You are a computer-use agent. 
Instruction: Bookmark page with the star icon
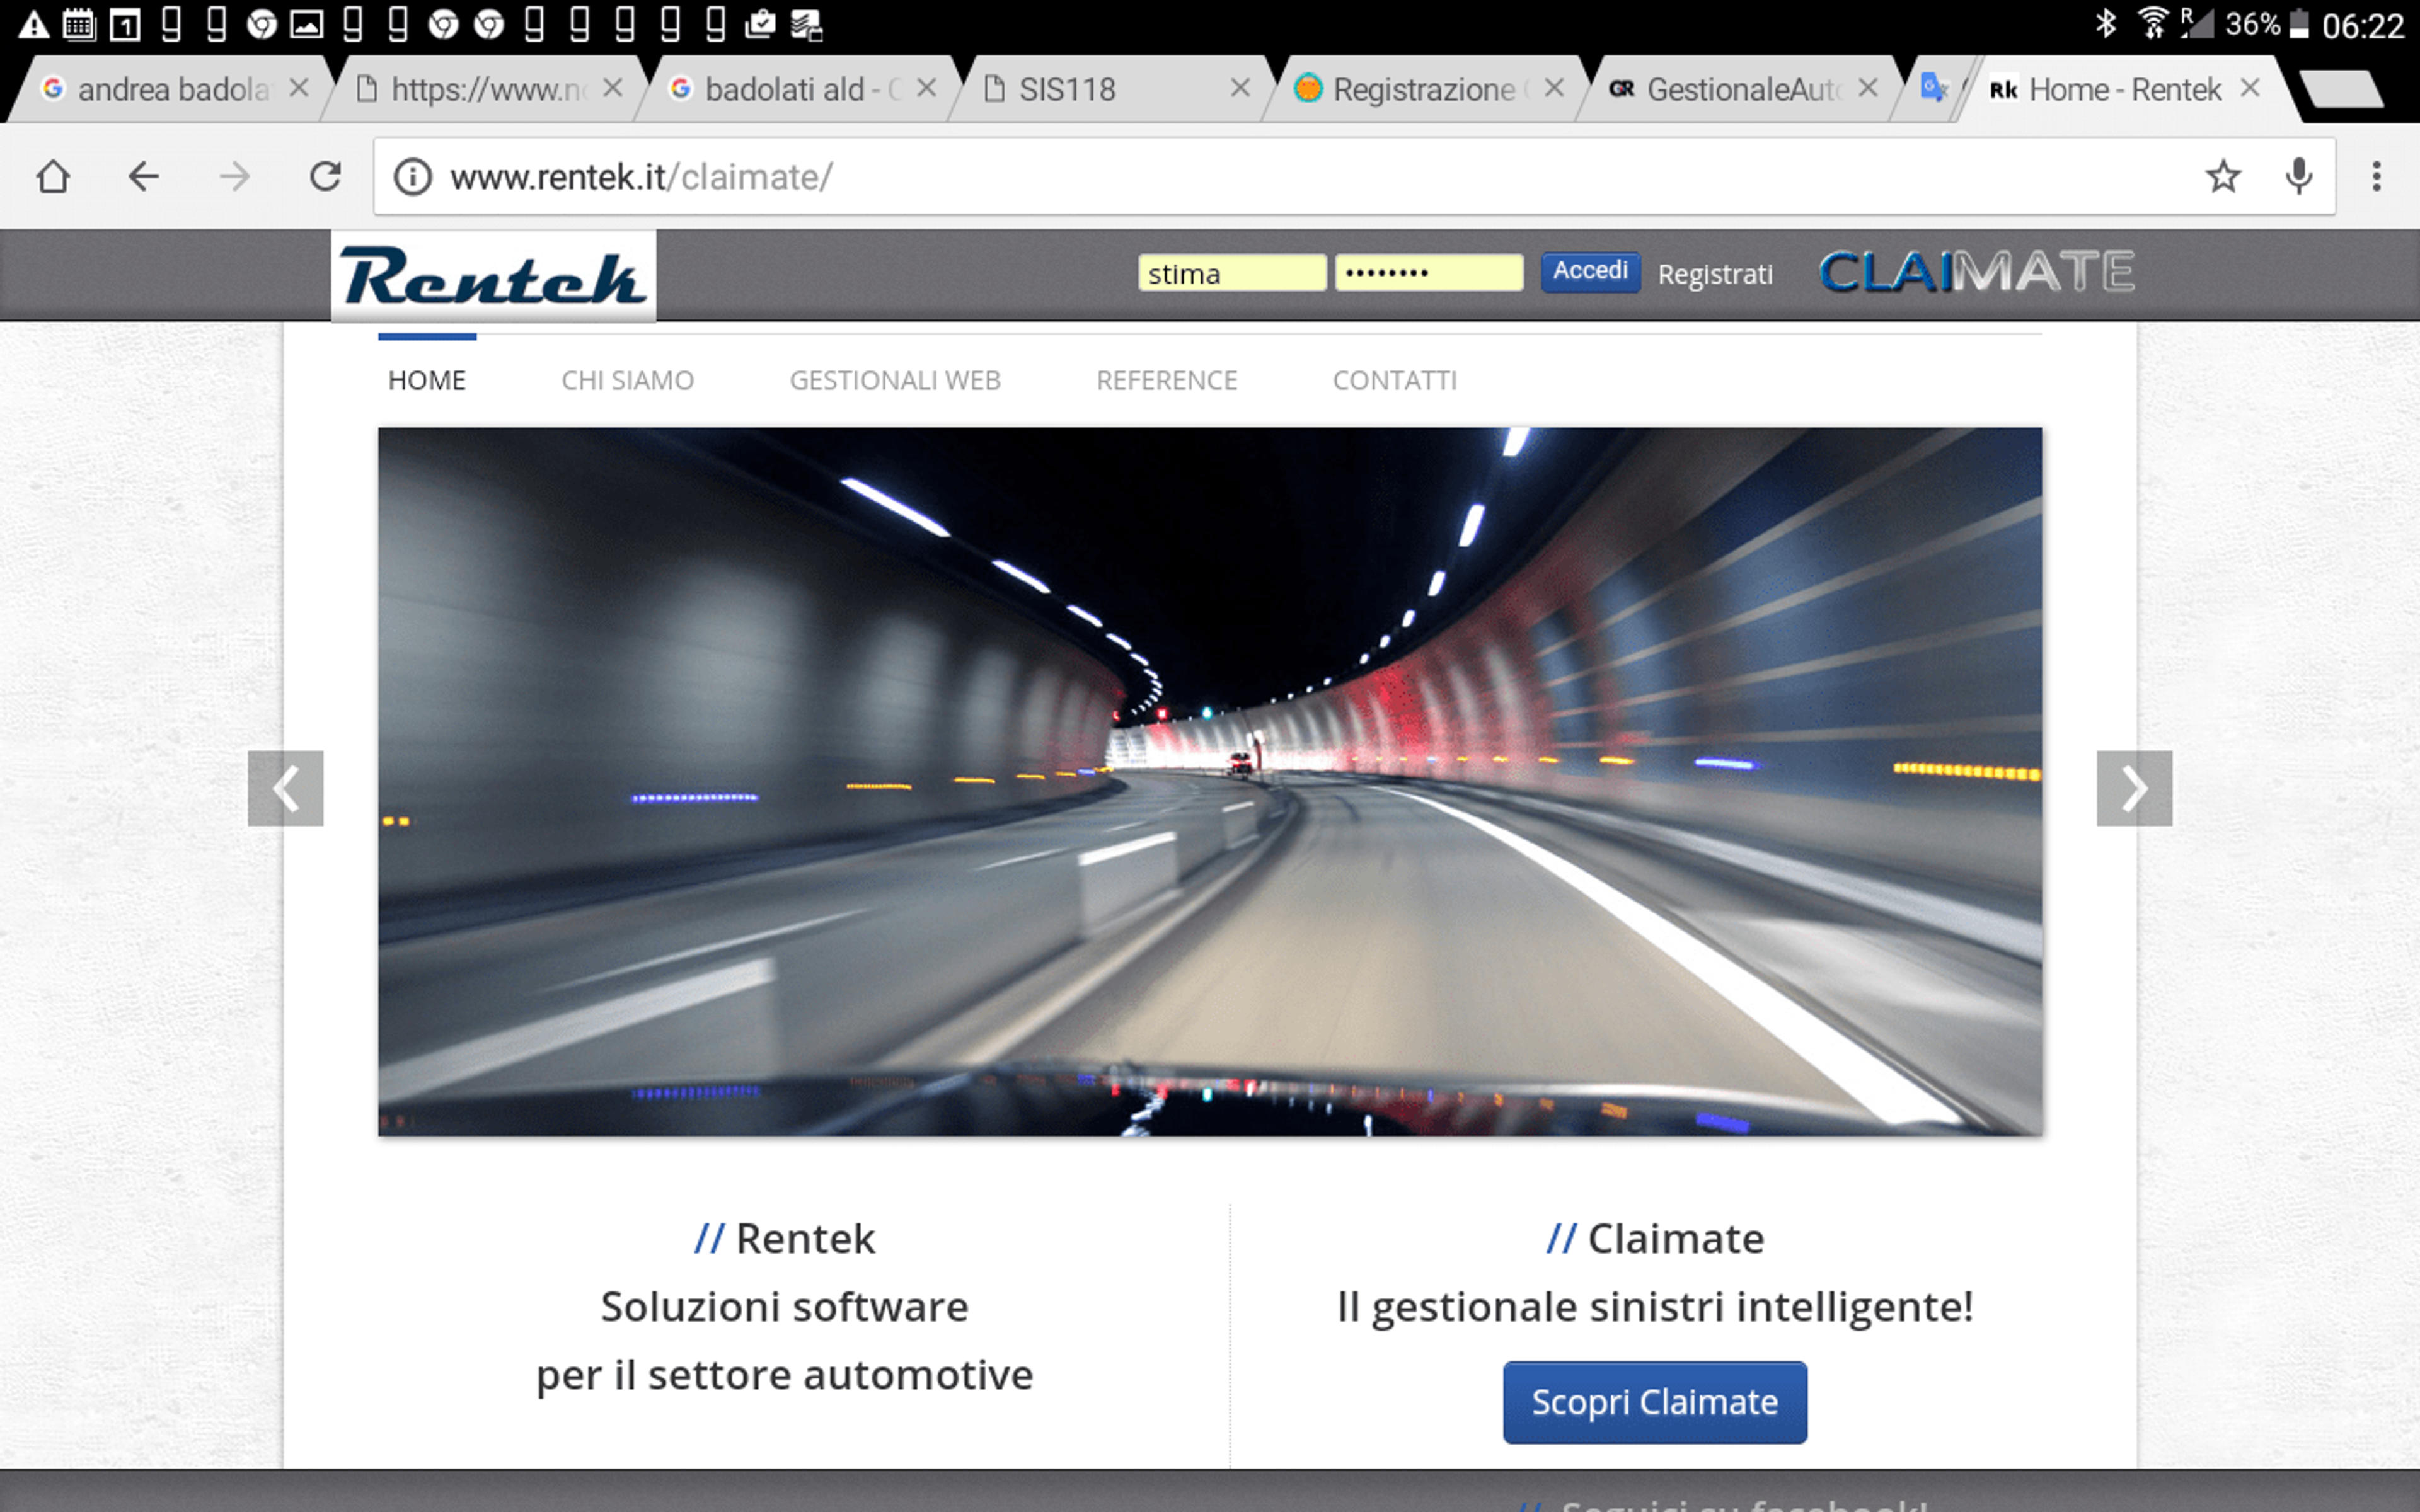pyautogui.click(x=2222, y=177)
